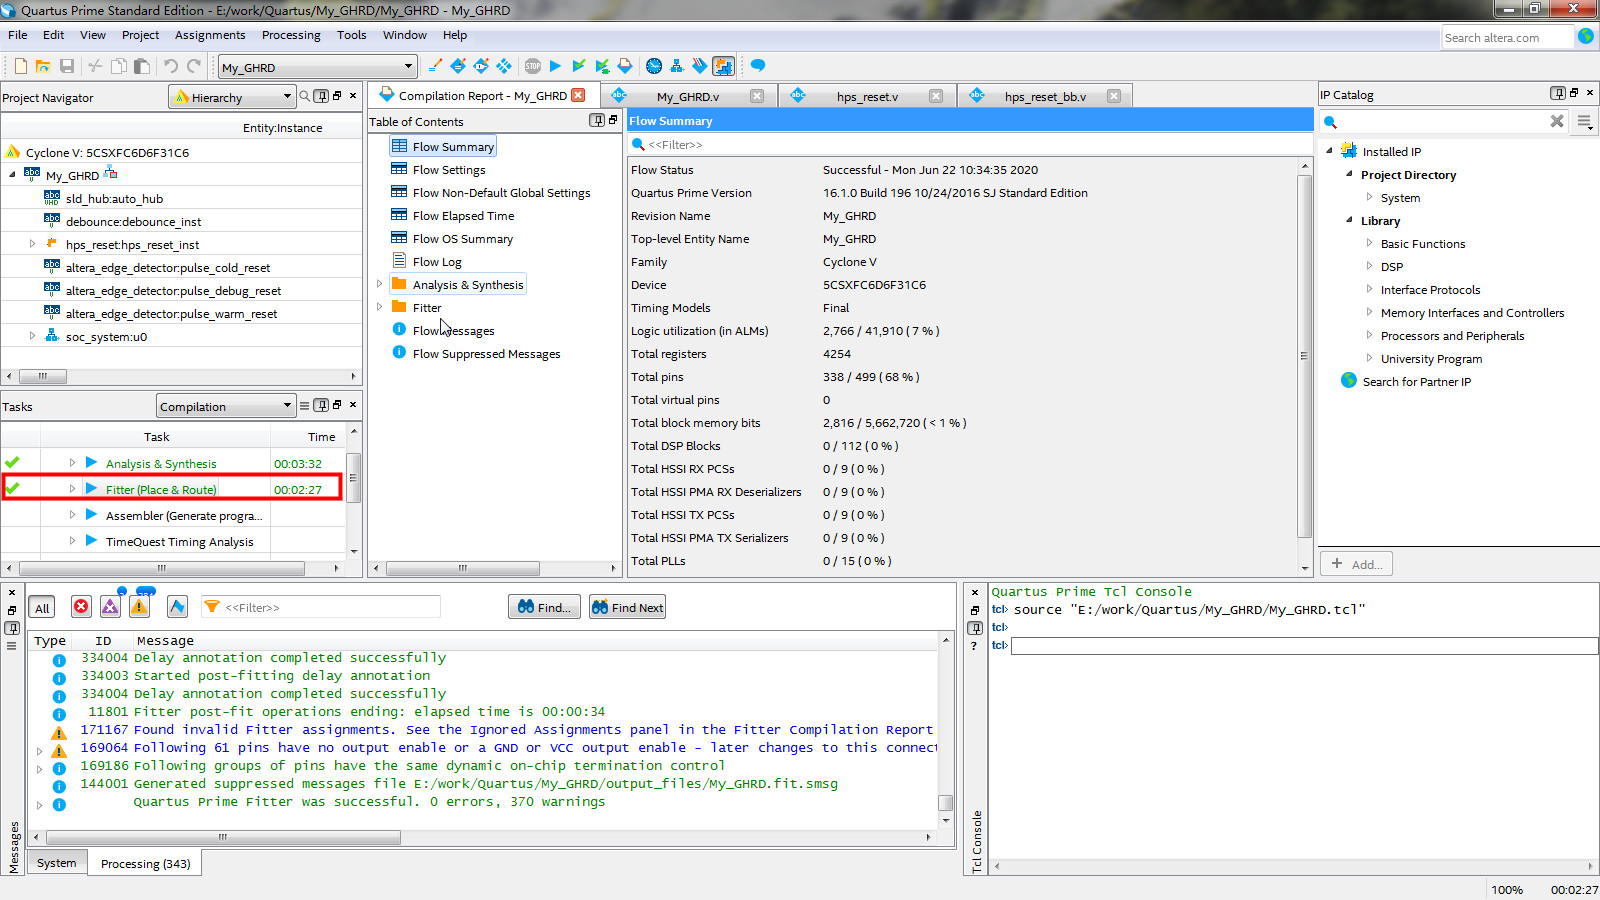Viewport: 1600px width, 900px height.
Task: Filter messages by warnings (yellow triangle icon)
Action: tap(139, 607)
